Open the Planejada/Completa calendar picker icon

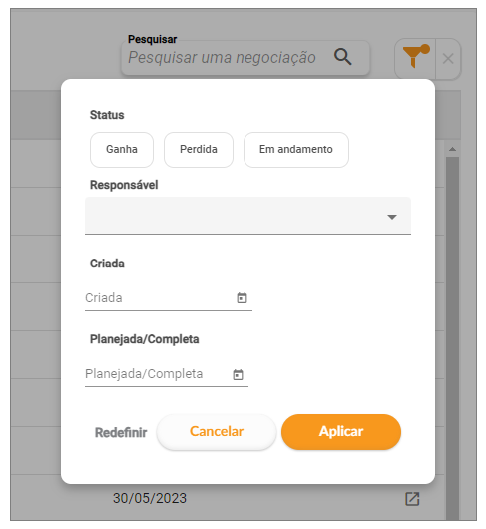[238, 374]
